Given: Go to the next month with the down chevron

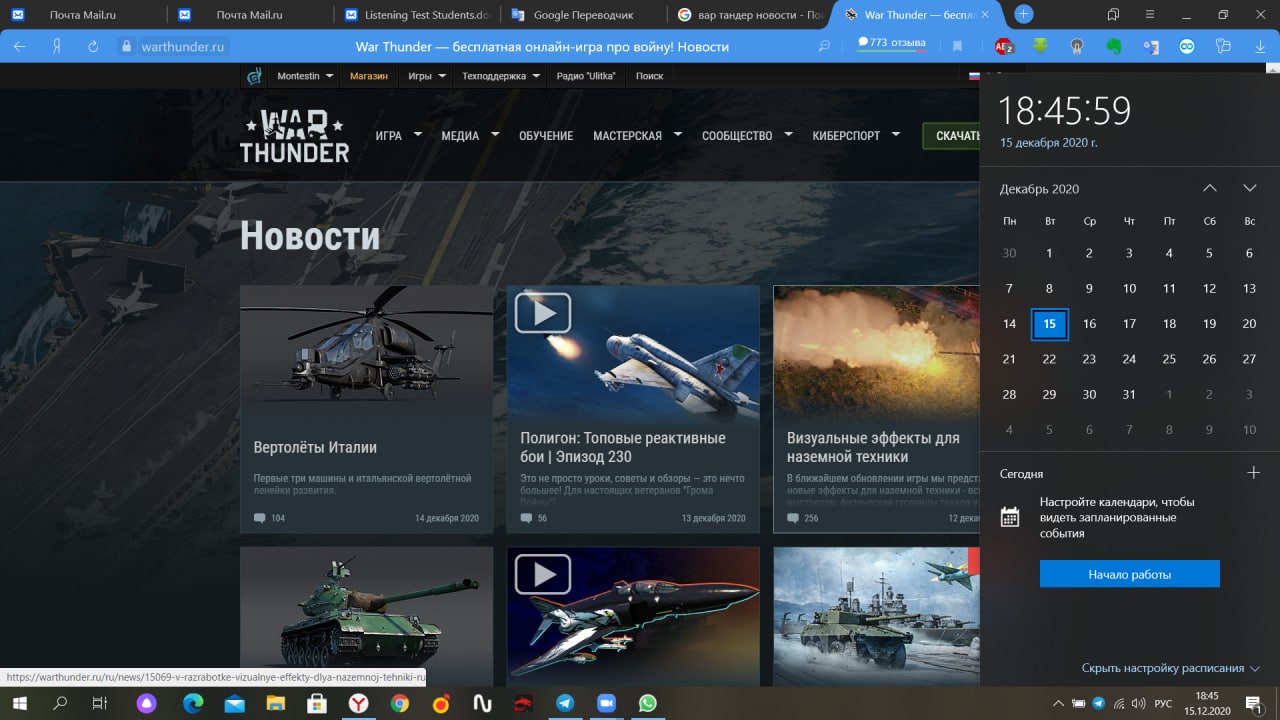Looking at the screenshot, I should [1249, 188].
